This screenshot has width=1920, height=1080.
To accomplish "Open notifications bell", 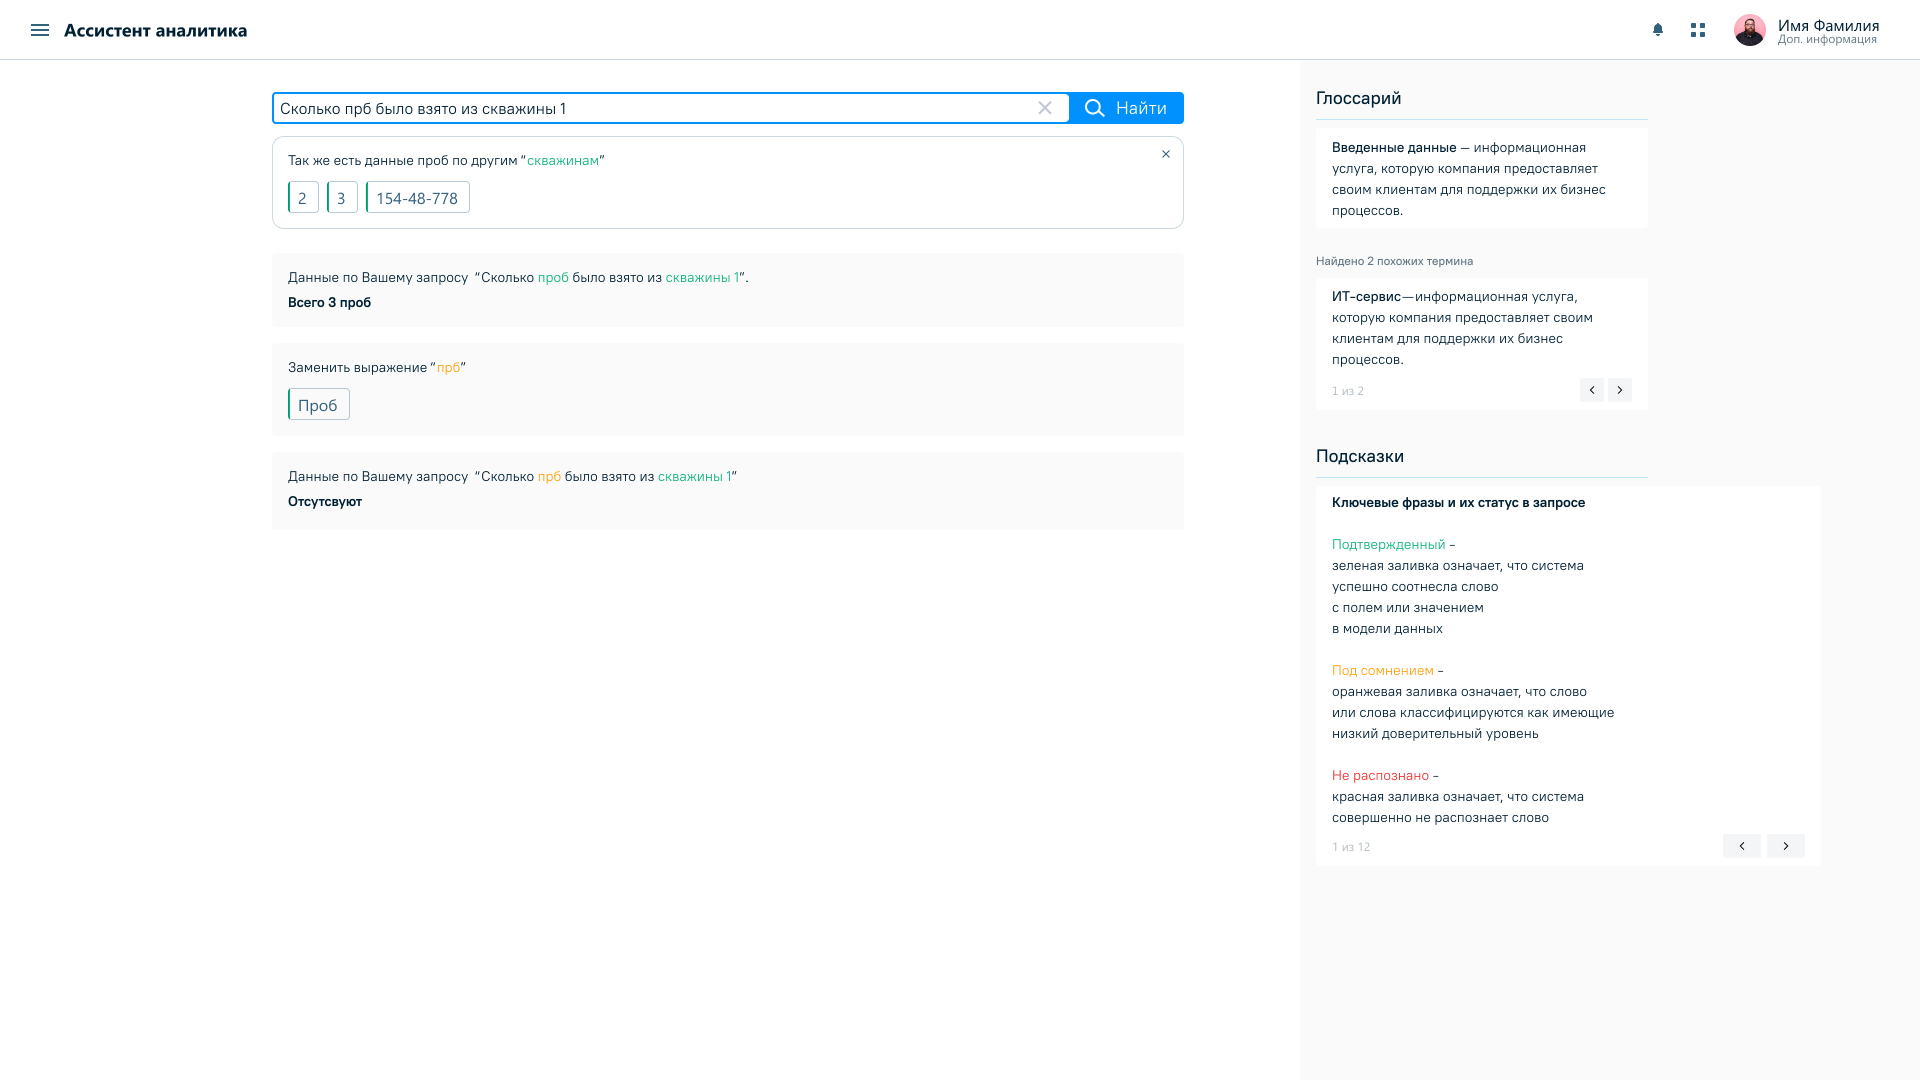I will click(x=1658, y=30).
